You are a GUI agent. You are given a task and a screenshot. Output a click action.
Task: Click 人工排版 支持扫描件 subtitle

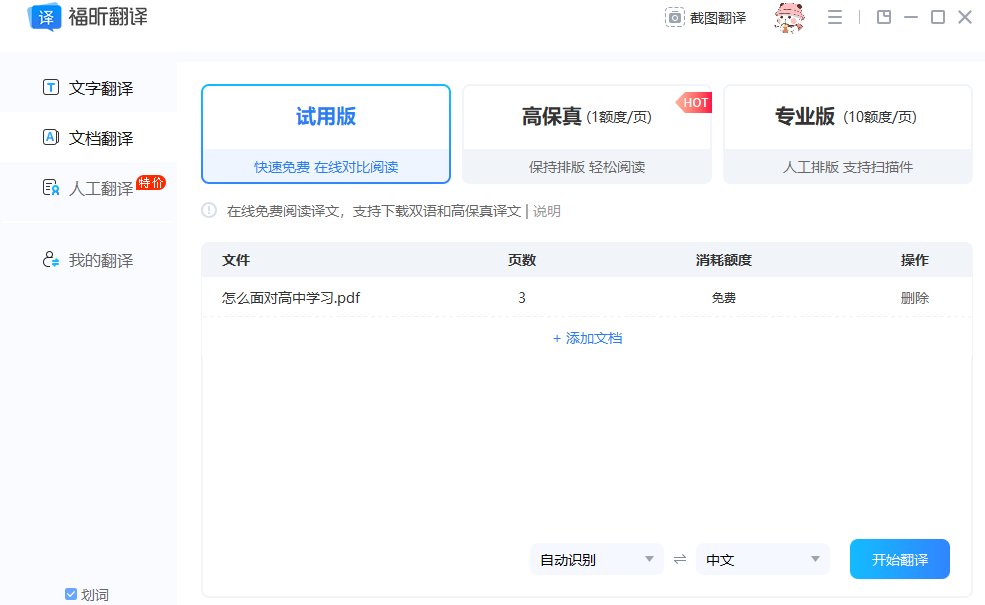coord(848,167)
